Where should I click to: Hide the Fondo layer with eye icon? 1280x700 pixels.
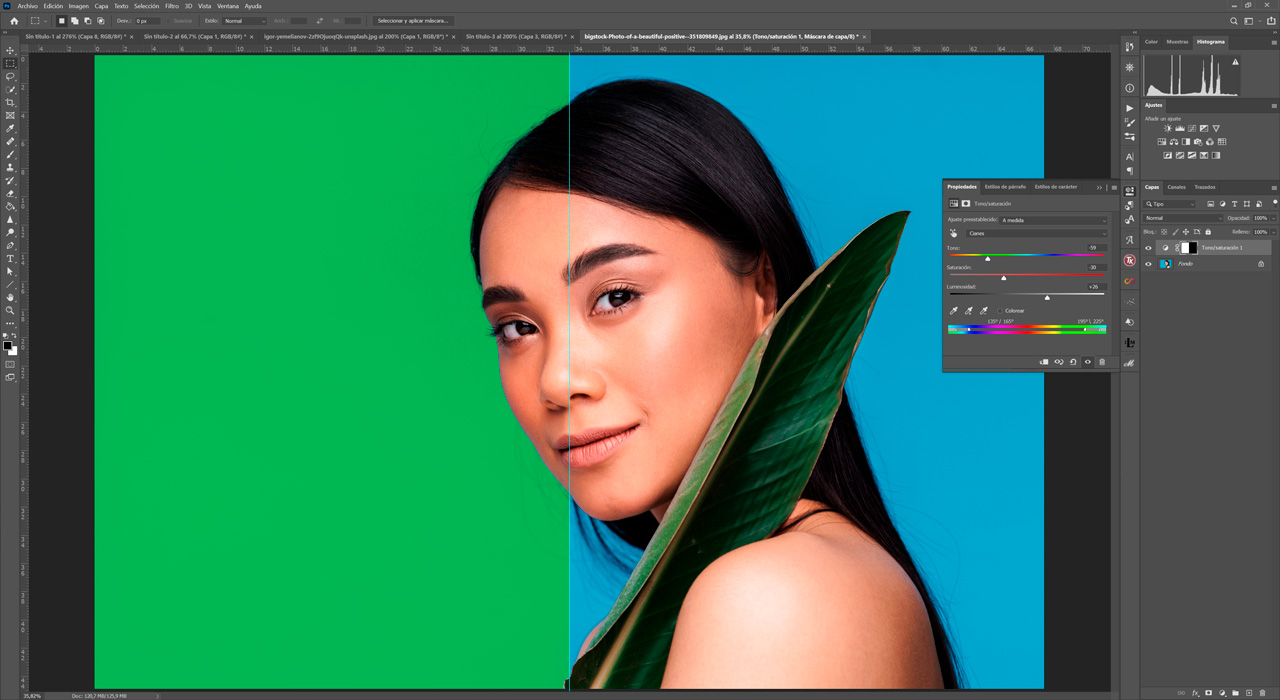tap(1148, 264)
